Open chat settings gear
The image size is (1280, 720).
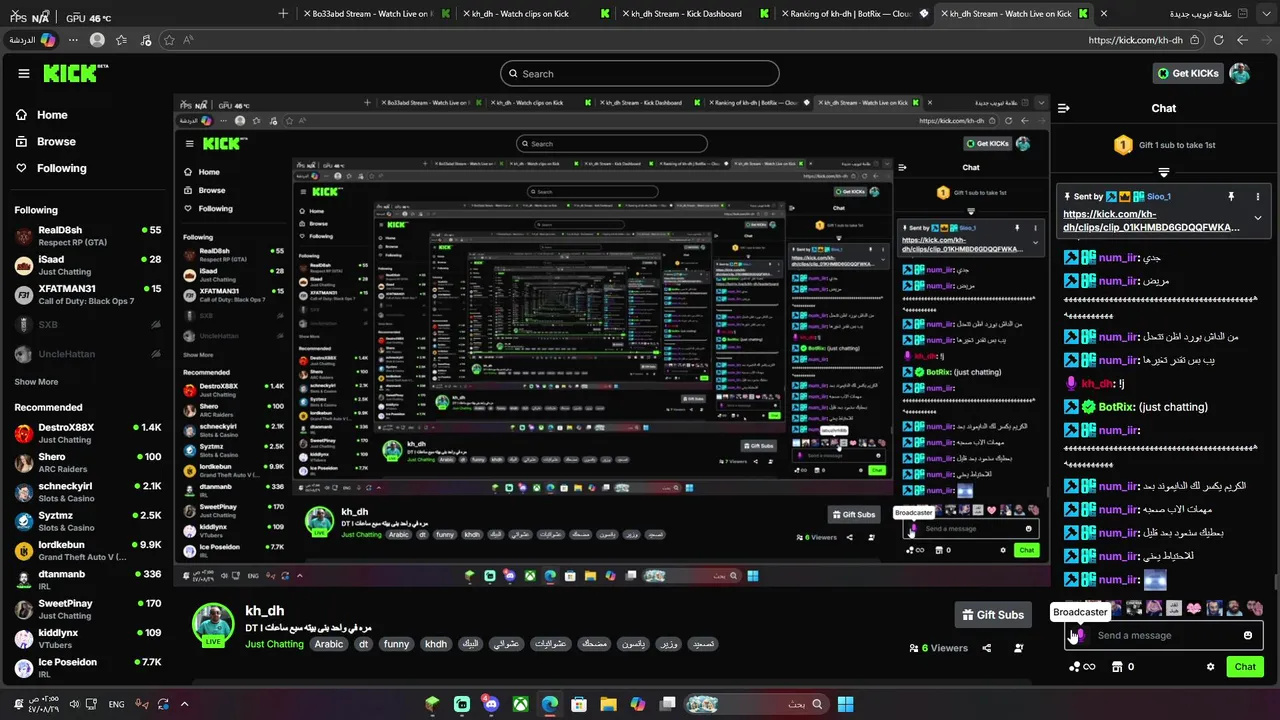click(x=1211, y=666)
